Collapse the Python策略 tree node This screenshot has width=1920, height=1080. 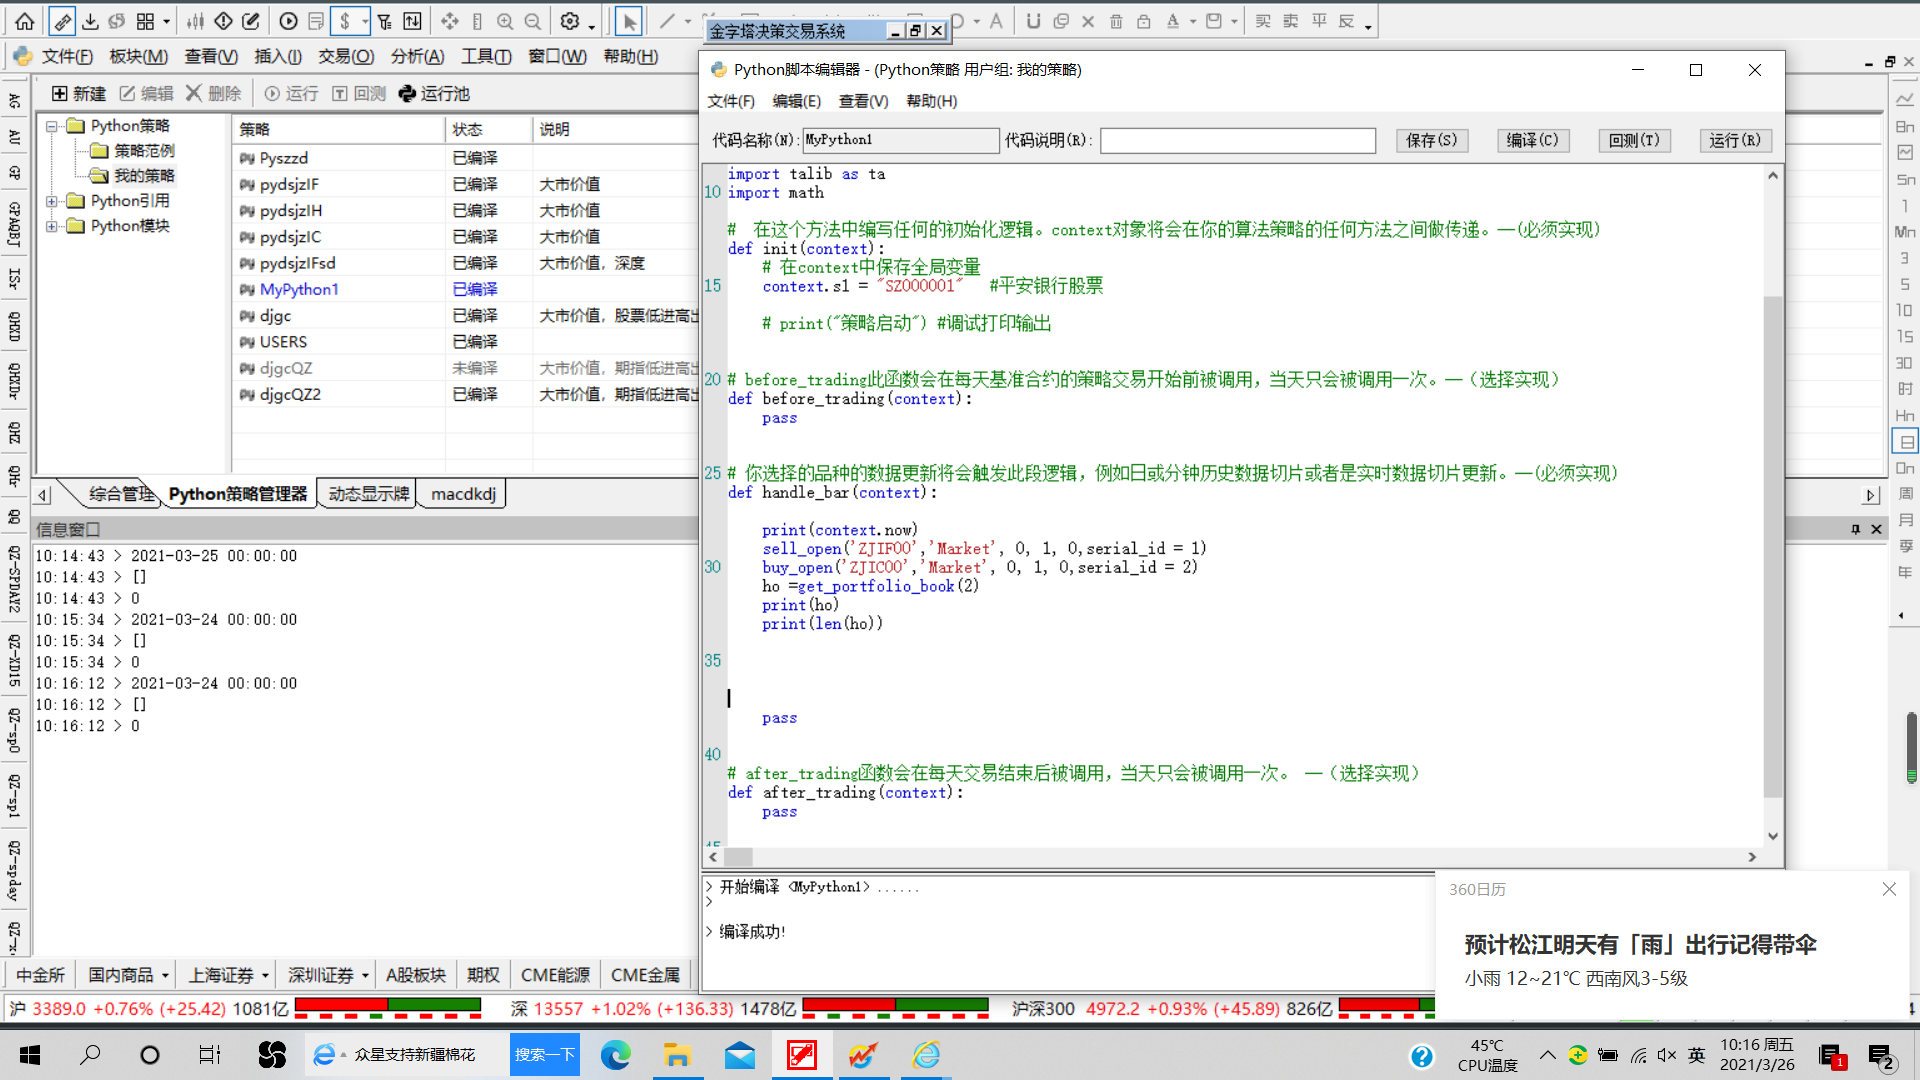52,126
